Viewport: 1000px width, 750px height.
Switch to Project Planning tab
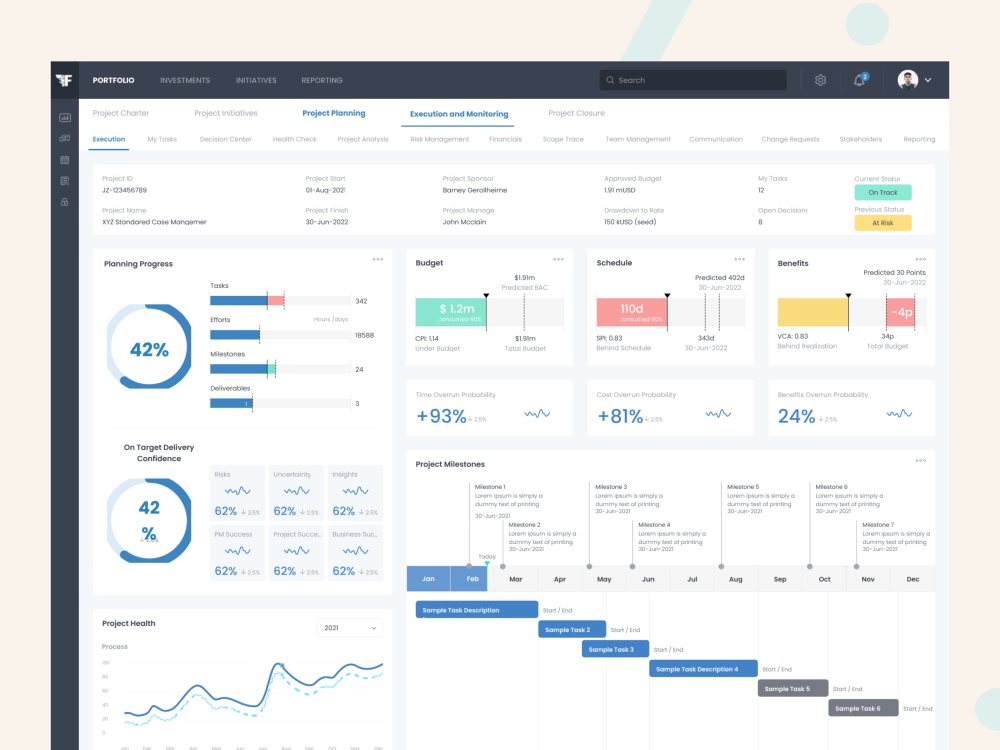click(x=334, y=113)
